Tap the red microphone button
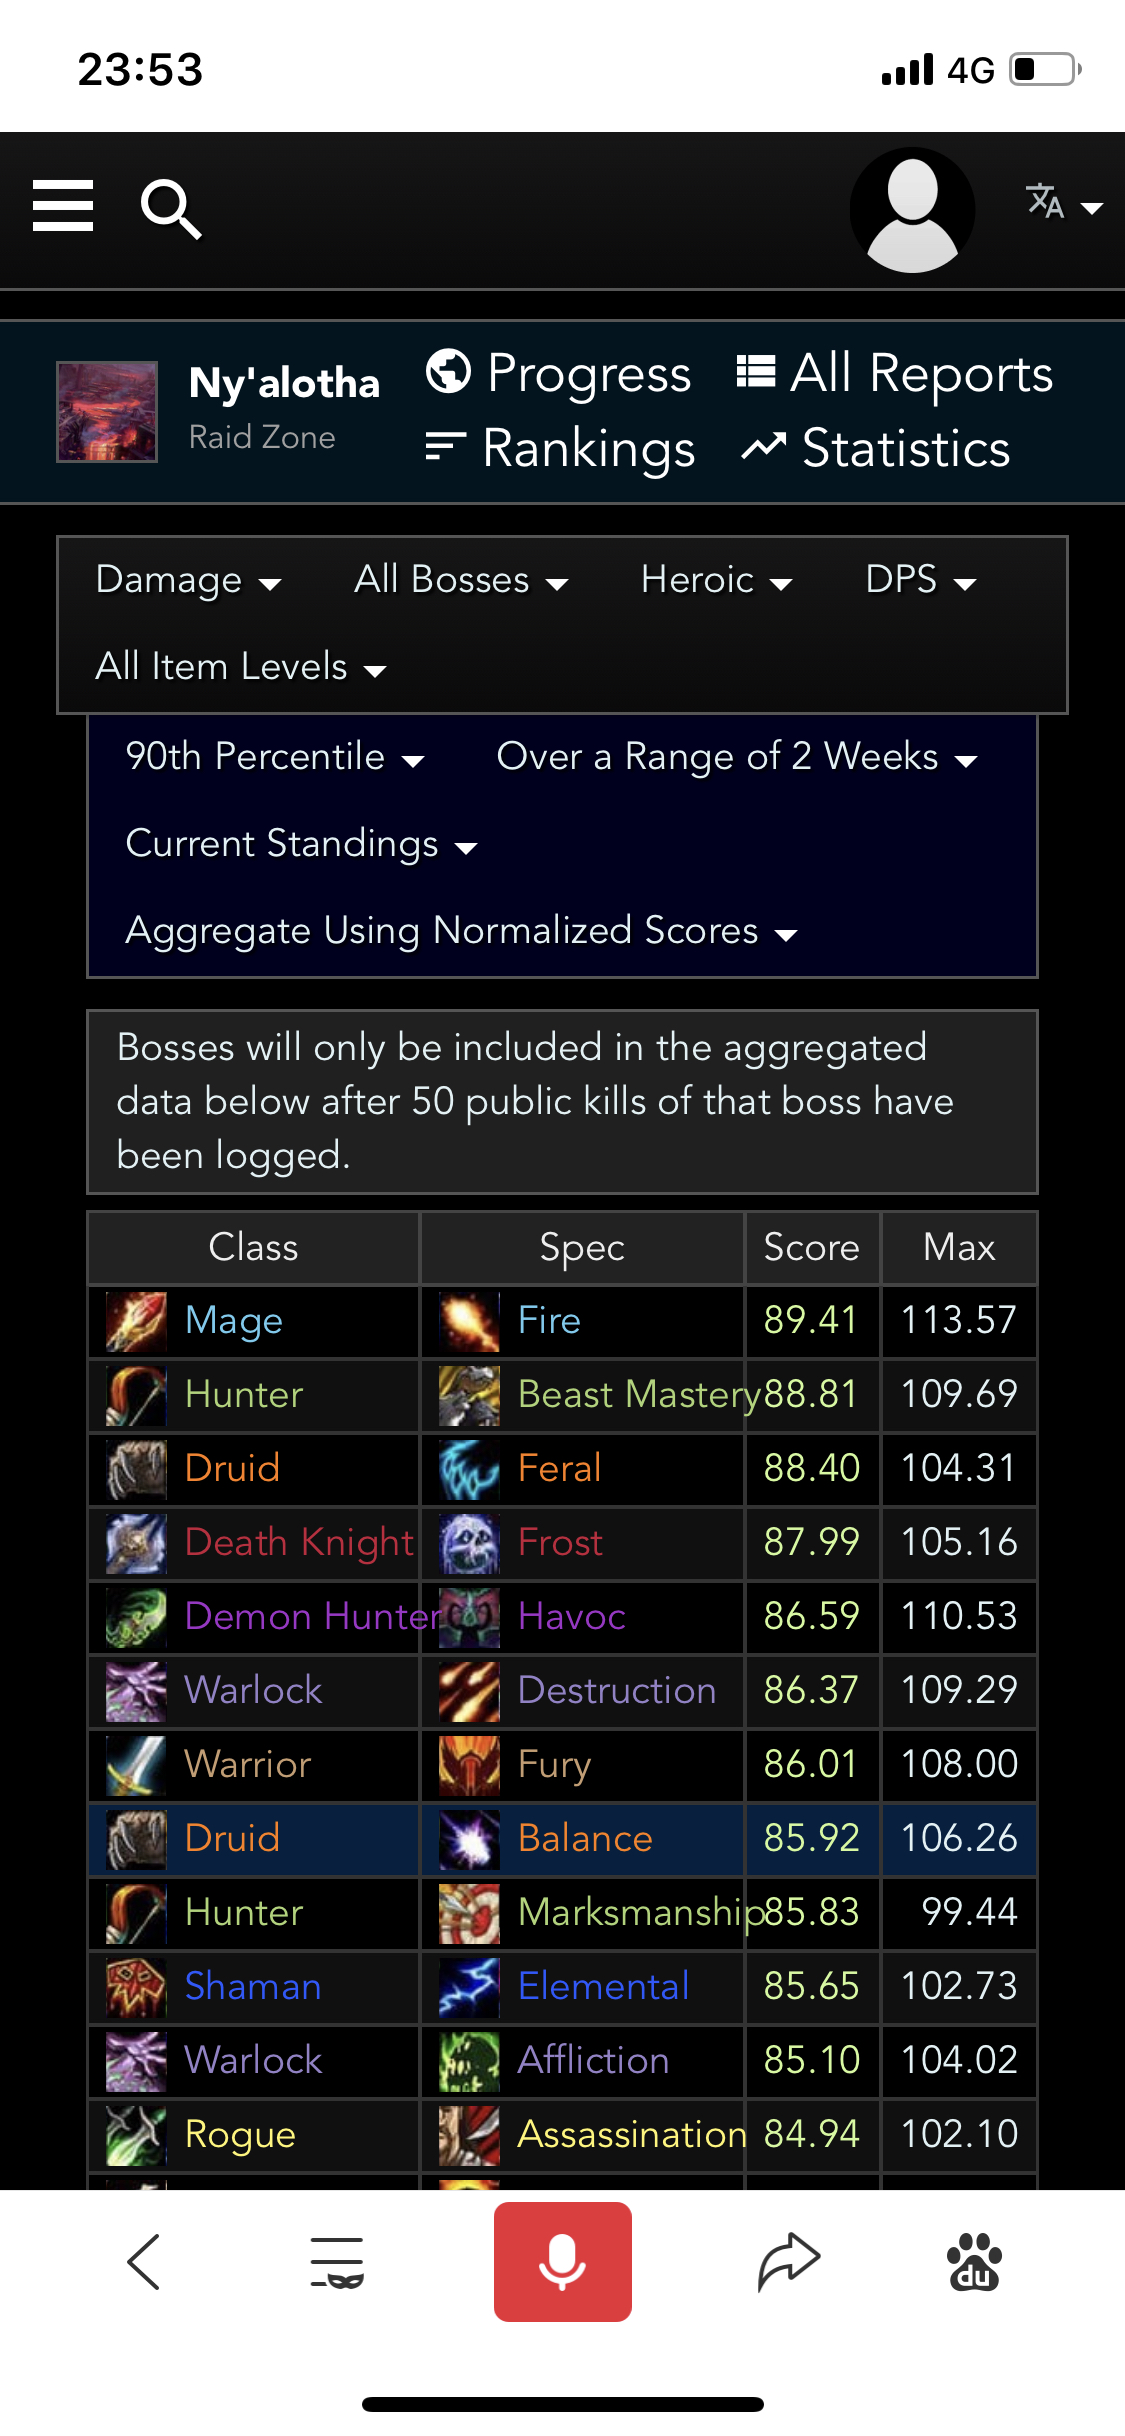1125x2436 pixels. [x=562, y=2261]
